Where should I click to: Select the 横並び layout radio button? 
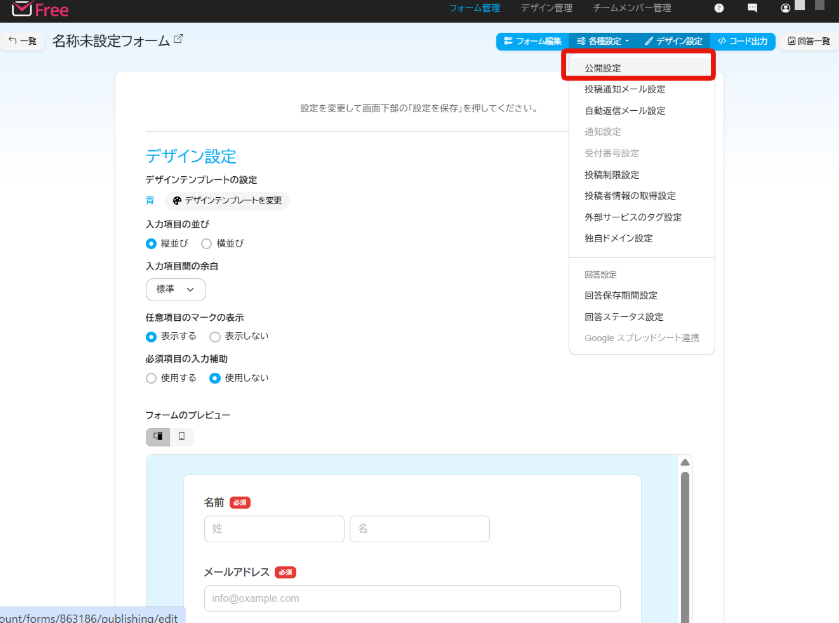click(x=207, y=243)
